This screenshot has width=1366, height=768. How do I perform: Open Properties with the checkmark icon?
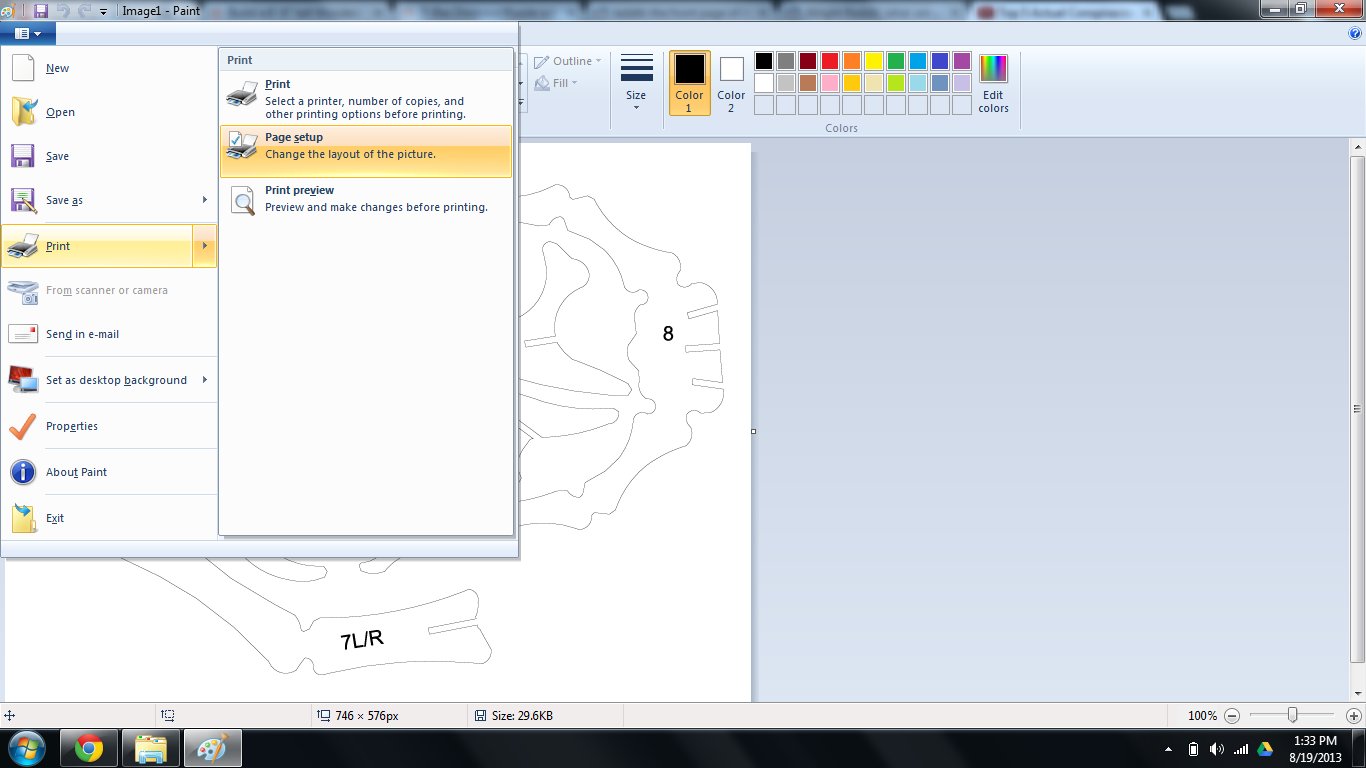109,426
